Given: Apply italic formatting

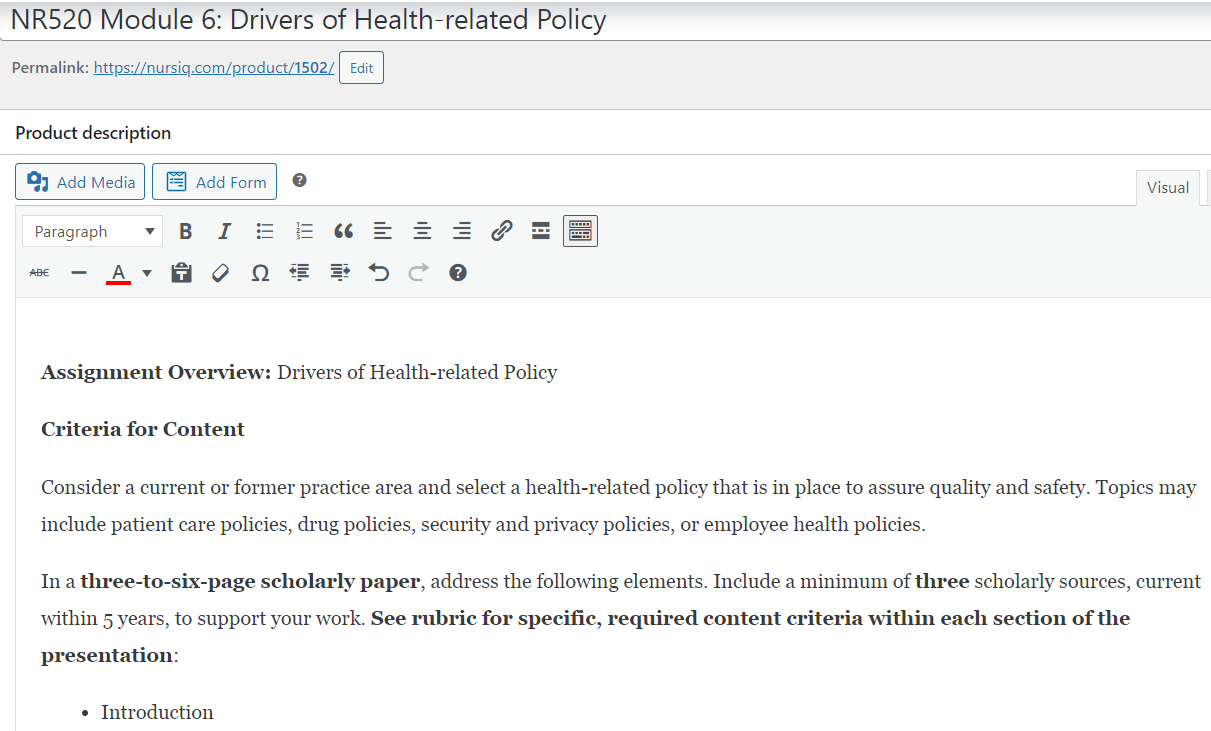Looking at the screenshot, I should [x=225, y=232].
